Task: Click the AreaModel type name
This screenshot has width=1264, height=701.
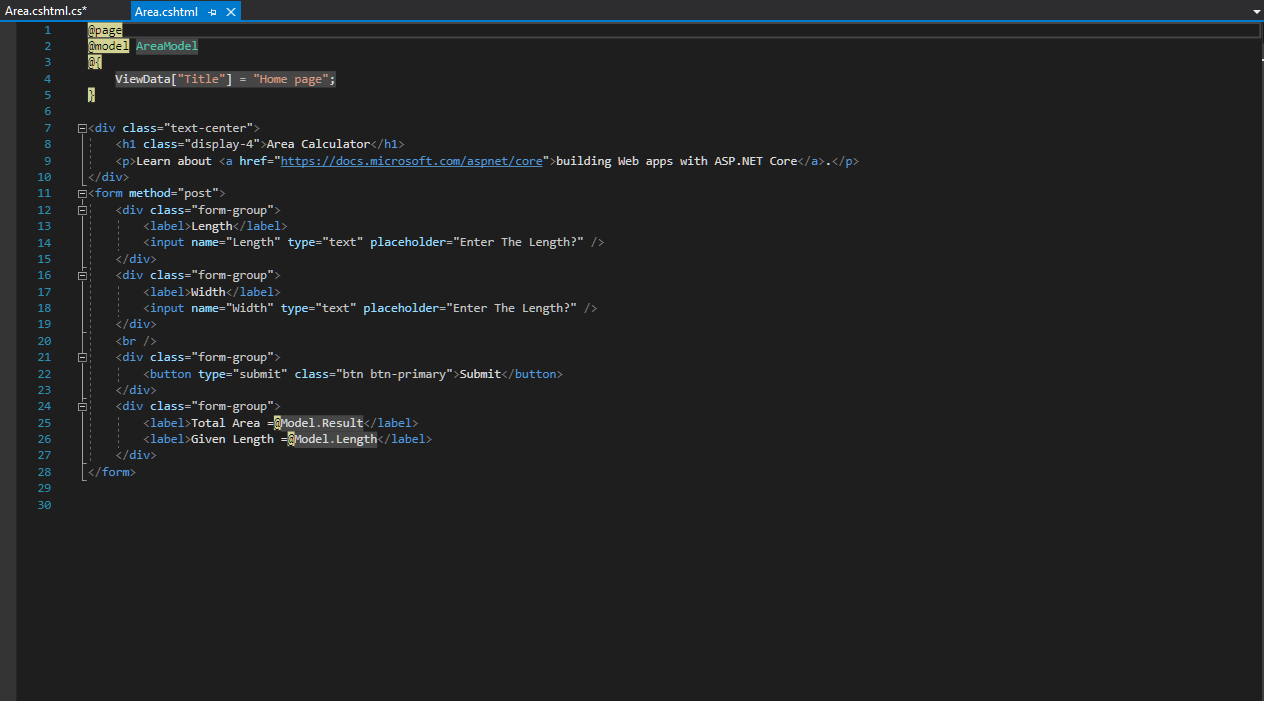Action: click(x=167, y=46)
